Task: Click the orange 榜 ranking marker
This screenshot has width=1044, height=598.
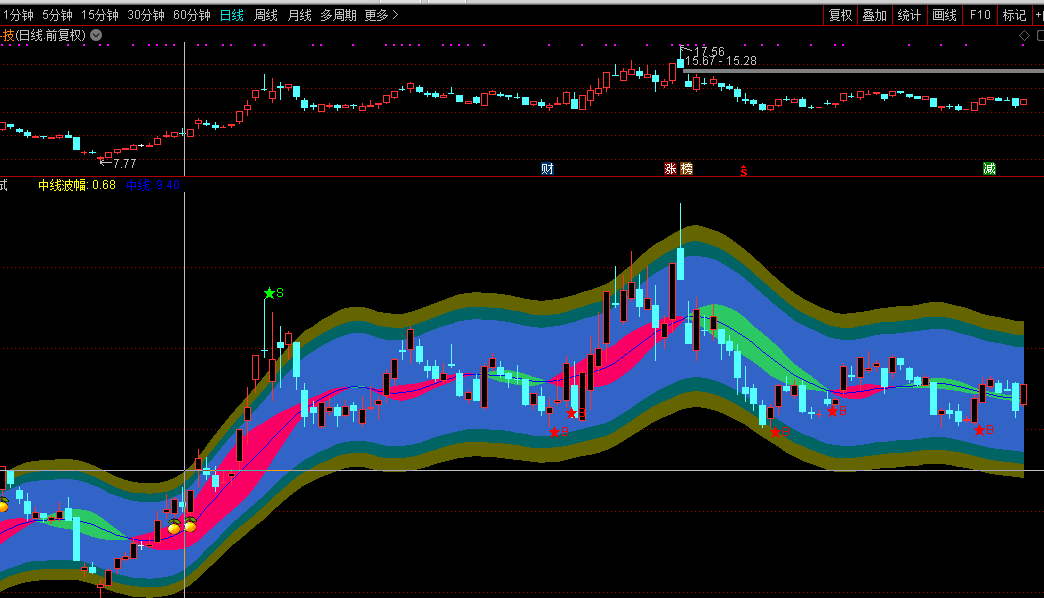Action: [686, 168]
